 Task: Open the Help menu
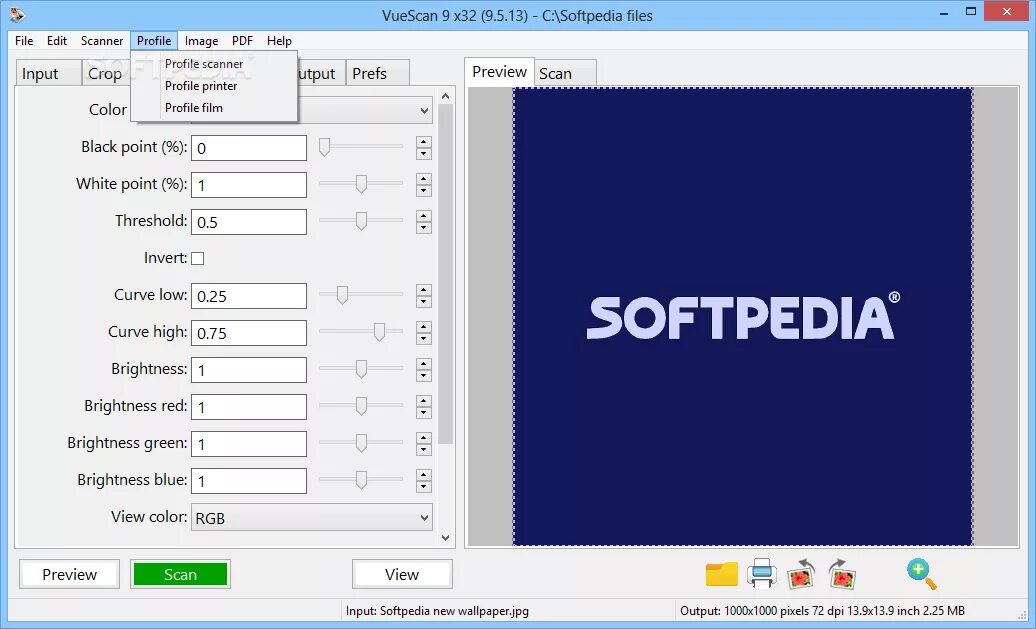(279, 41)
